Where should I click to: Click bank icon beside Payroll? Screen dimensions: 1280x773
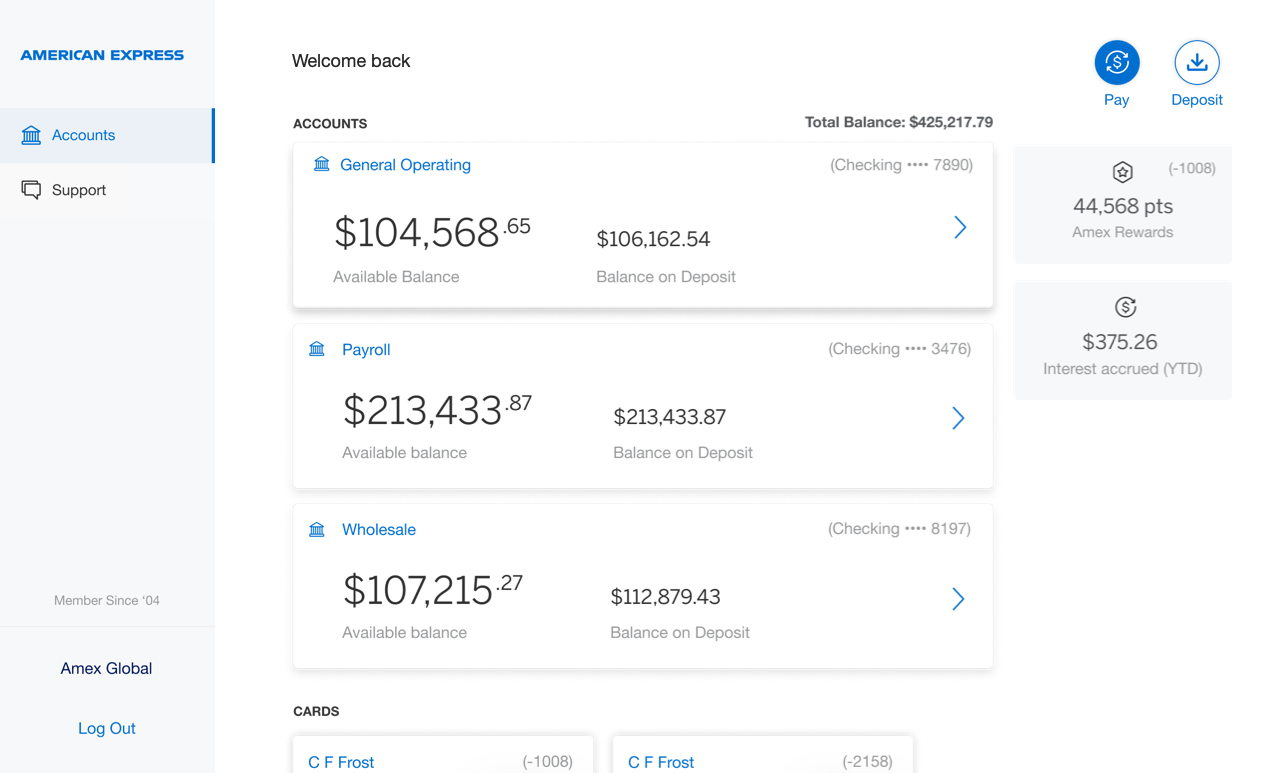point(317,349)
